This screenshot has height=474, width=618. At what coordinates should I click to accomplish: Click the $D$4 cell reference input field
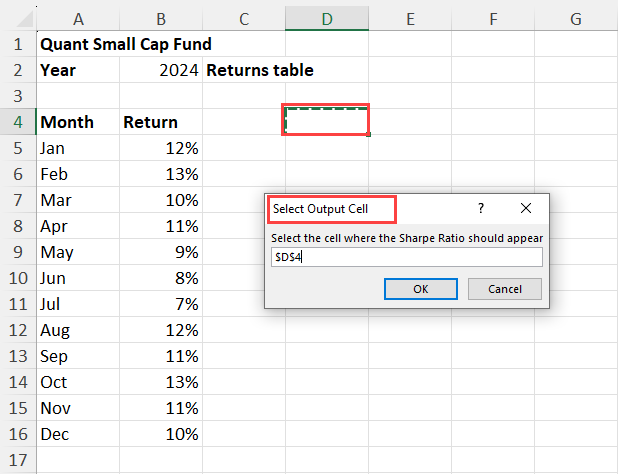407,257
